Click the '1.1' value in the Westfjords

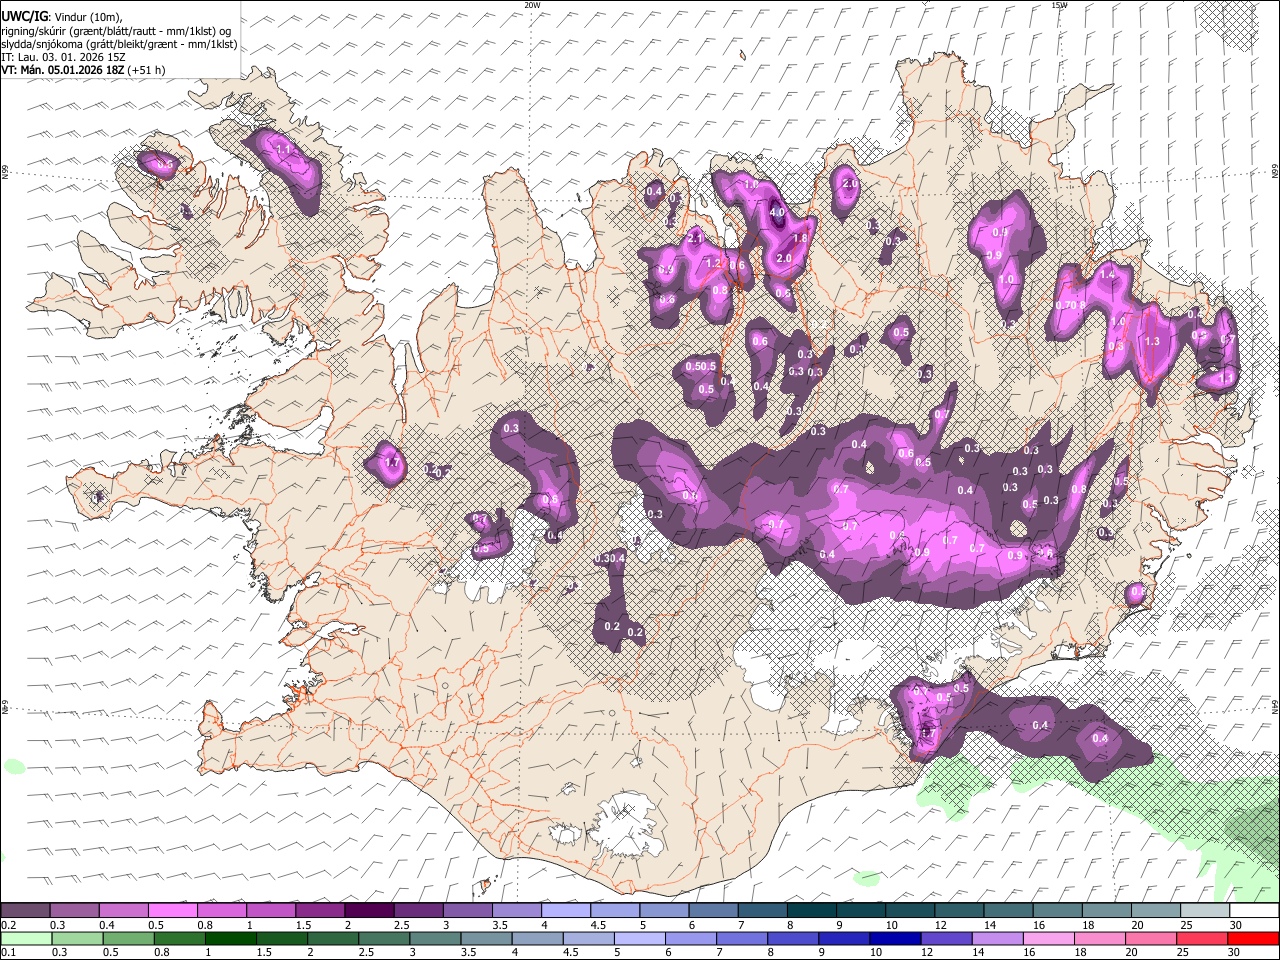click(283, 150)
